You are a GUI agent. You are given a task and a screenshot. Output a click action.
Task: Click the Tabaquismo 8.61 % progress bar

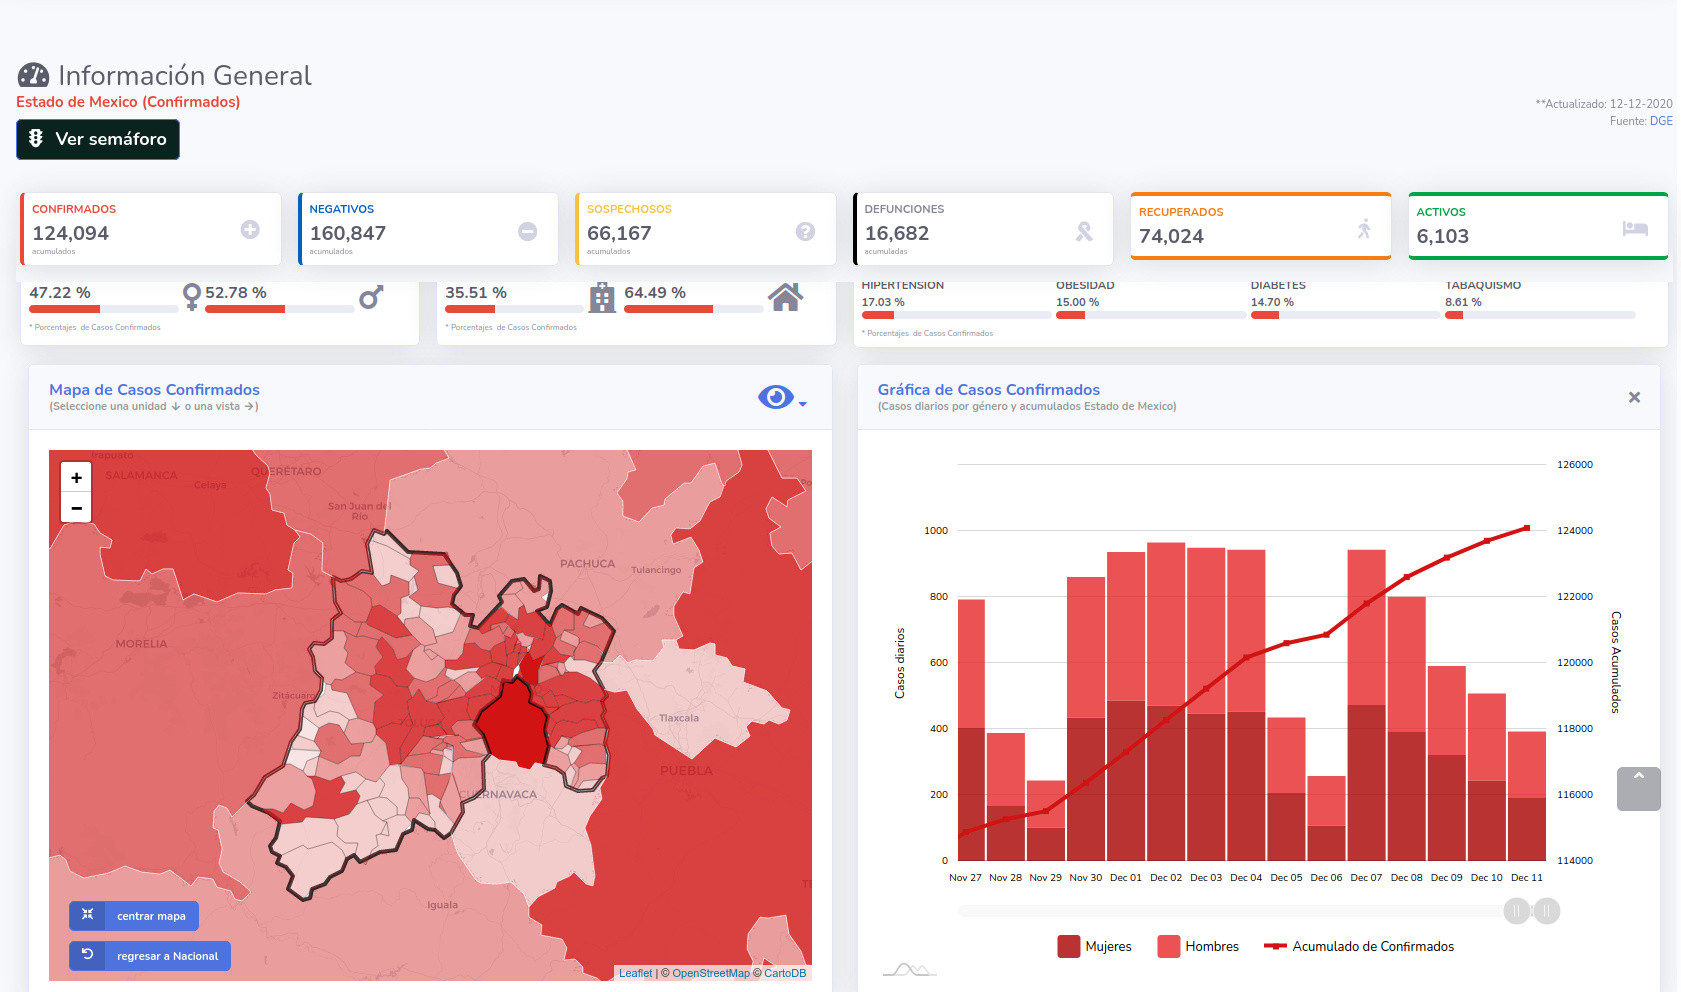[1540, 315]
